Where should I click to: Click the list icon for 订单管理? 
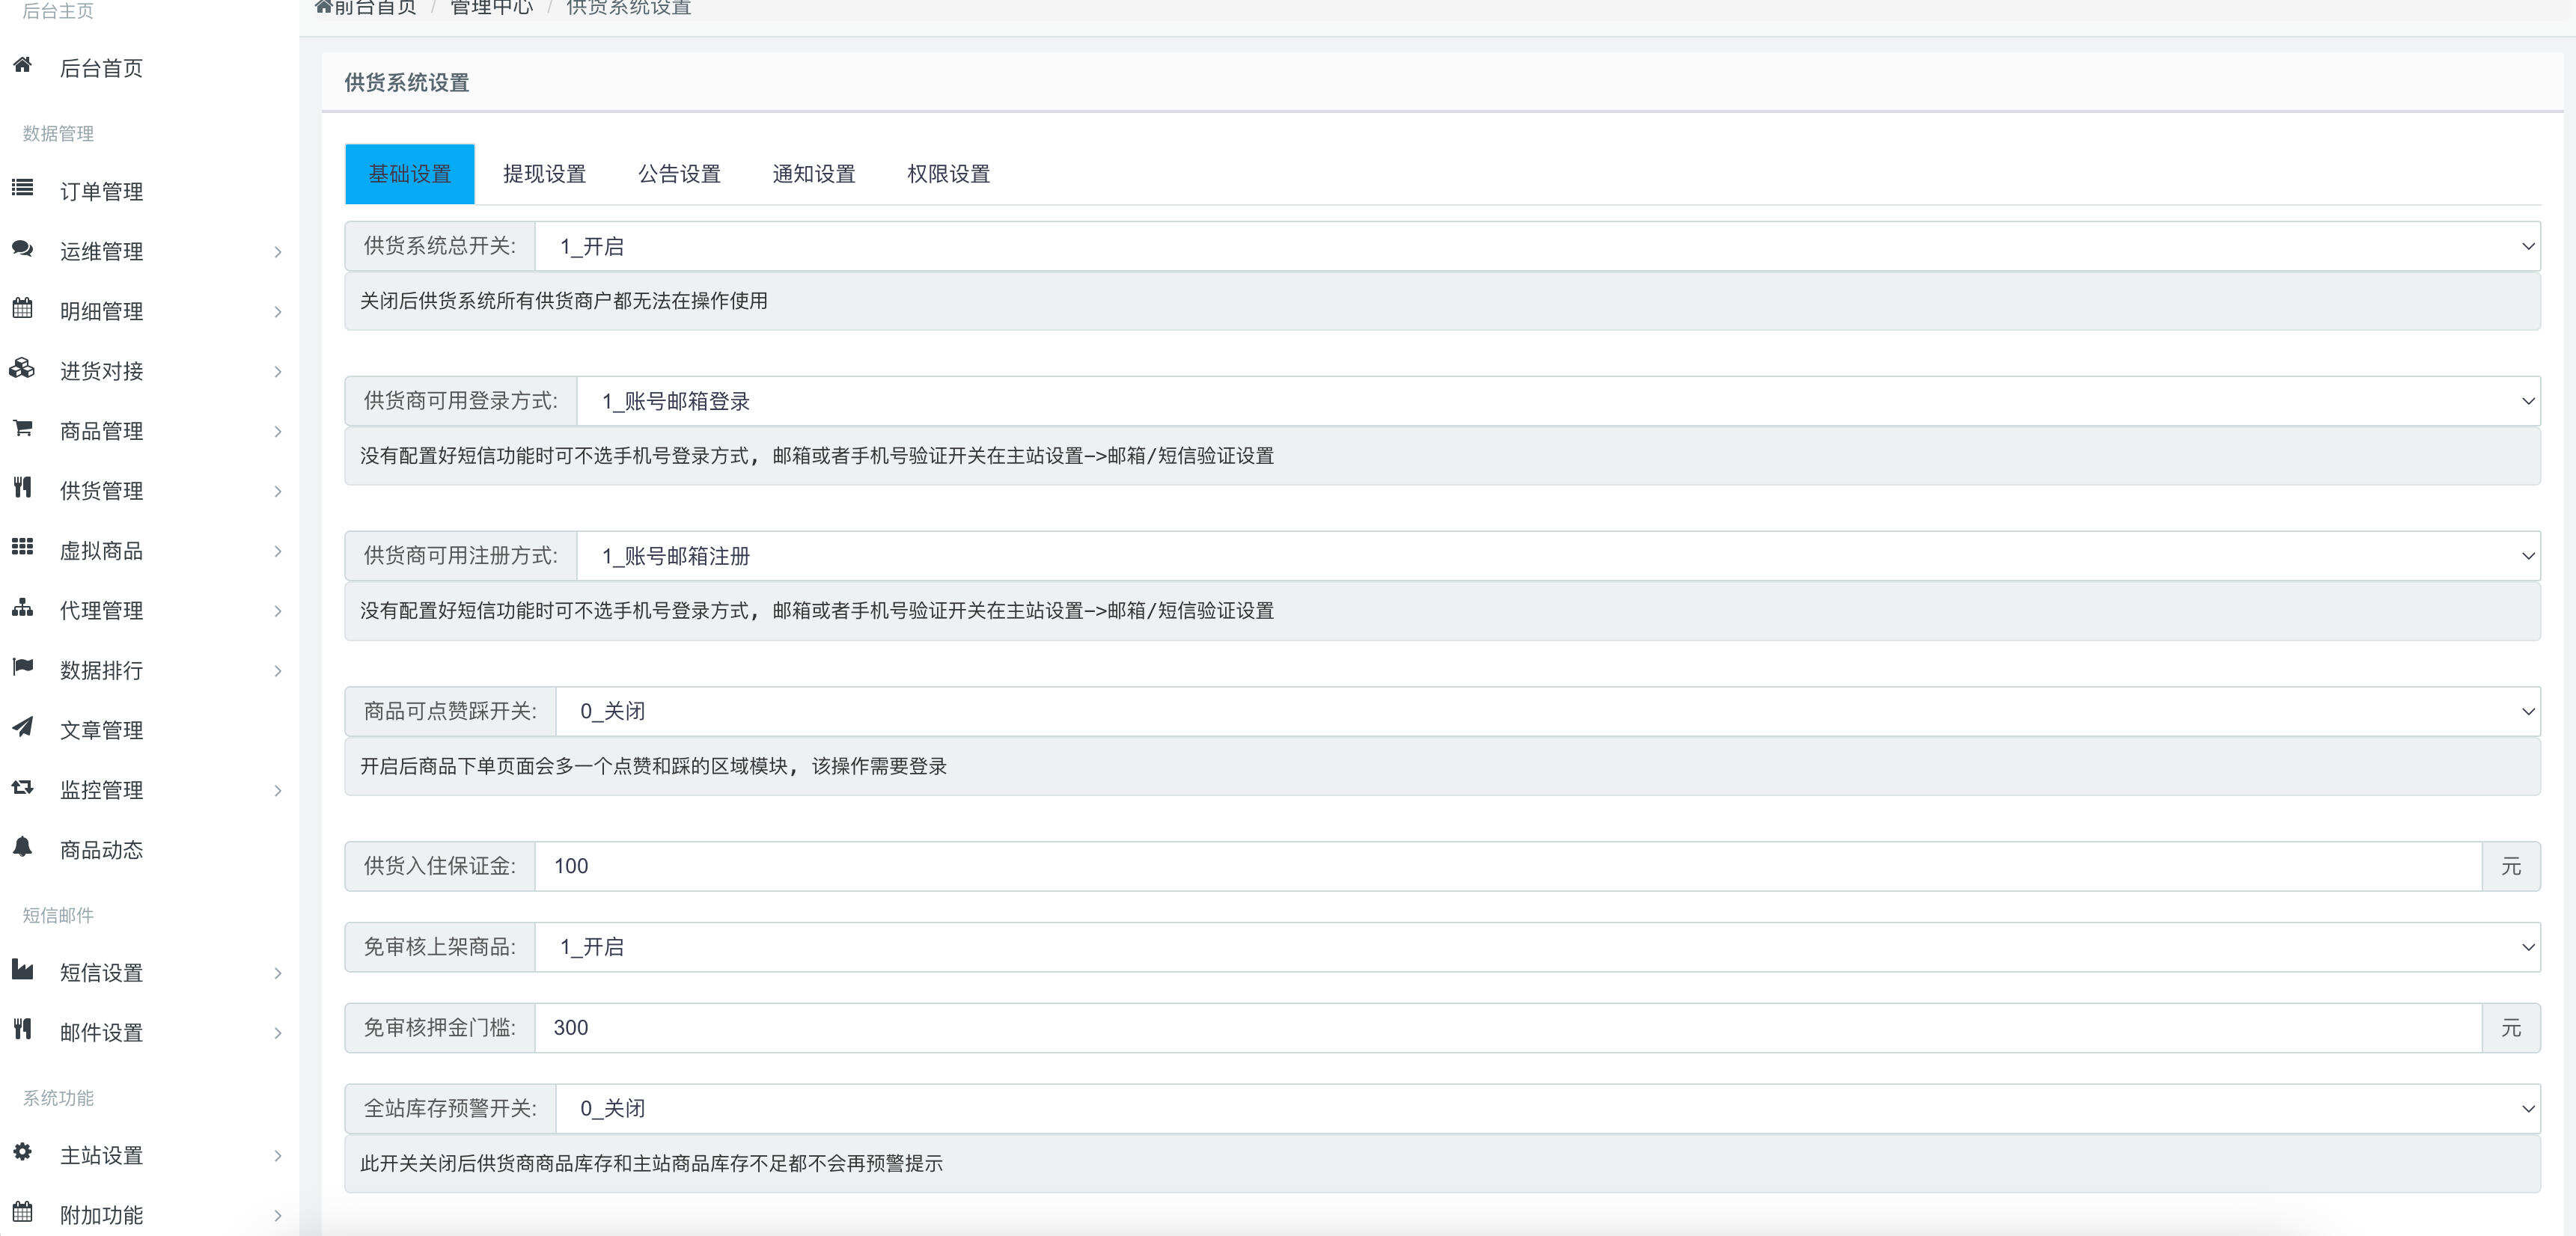click(22, 188)
